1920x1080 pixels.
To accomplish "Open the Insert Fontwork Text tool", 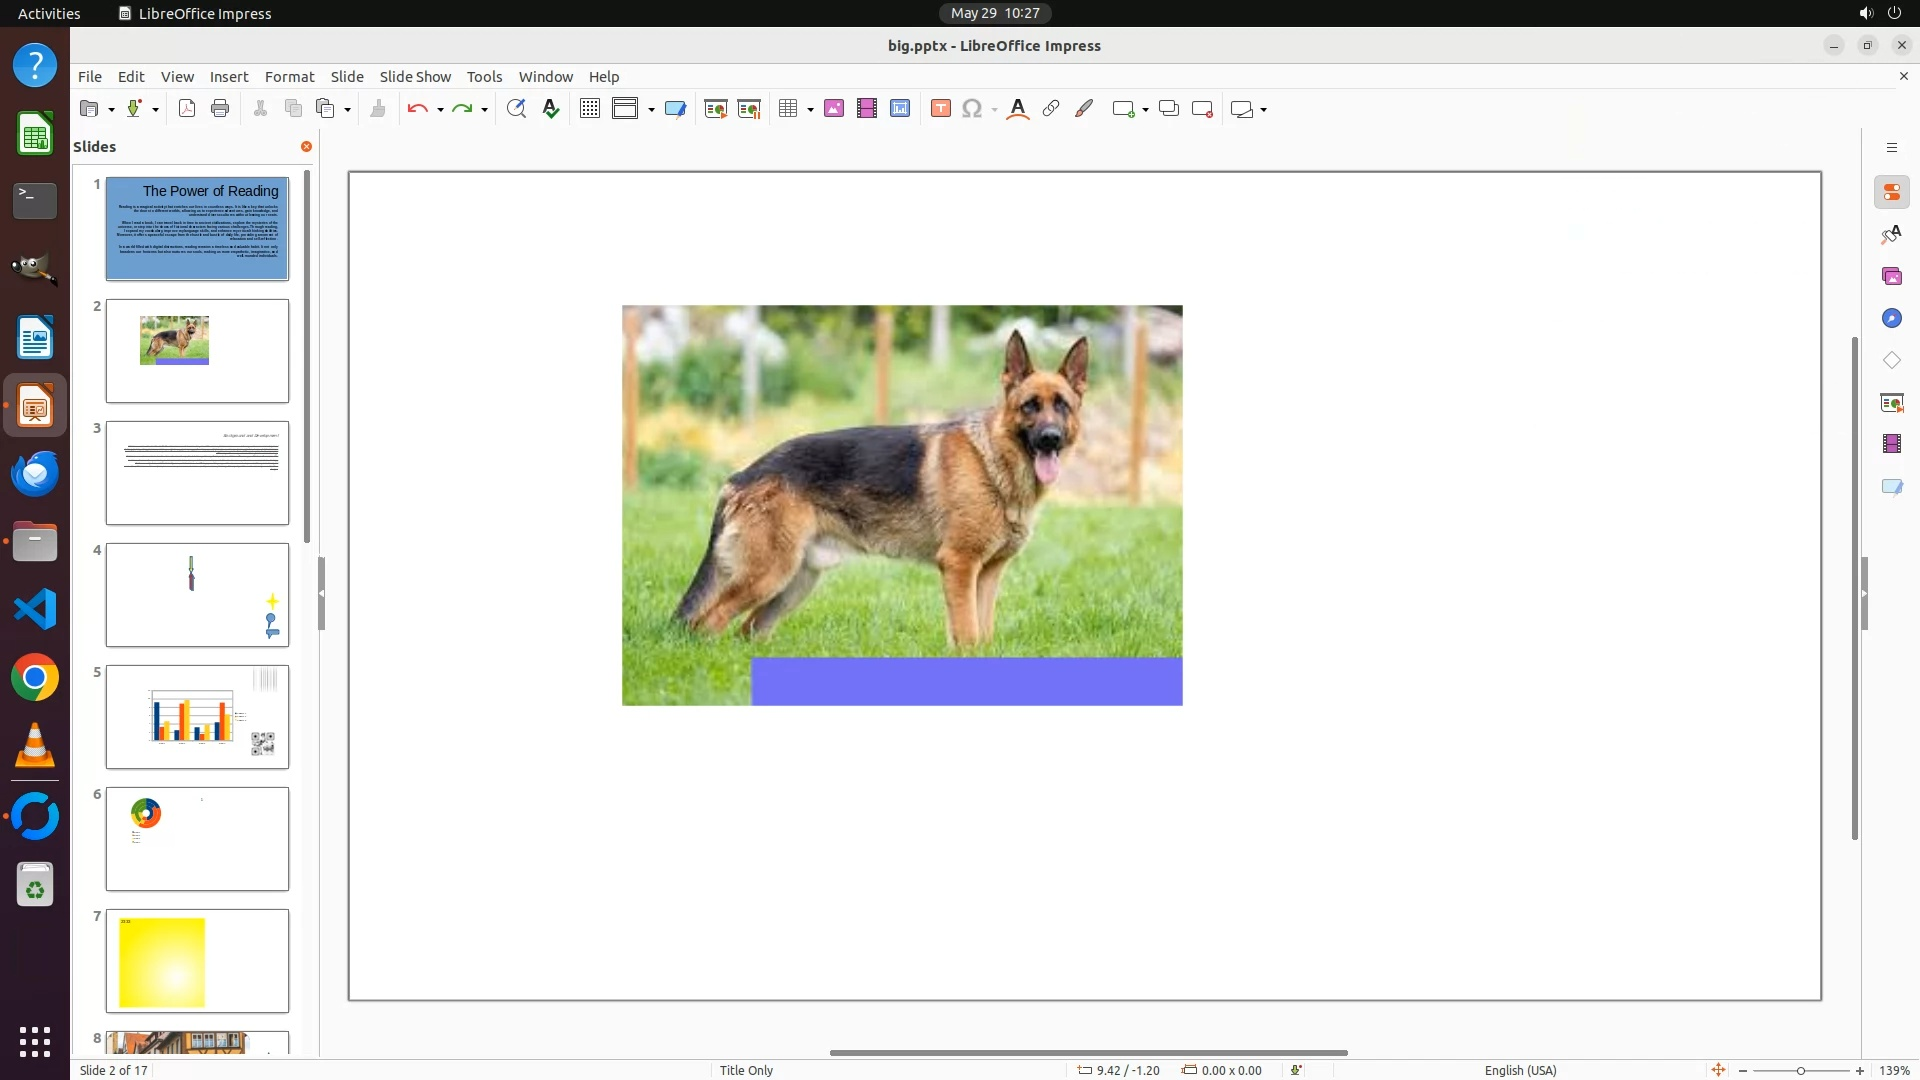I will [1018, 109].
